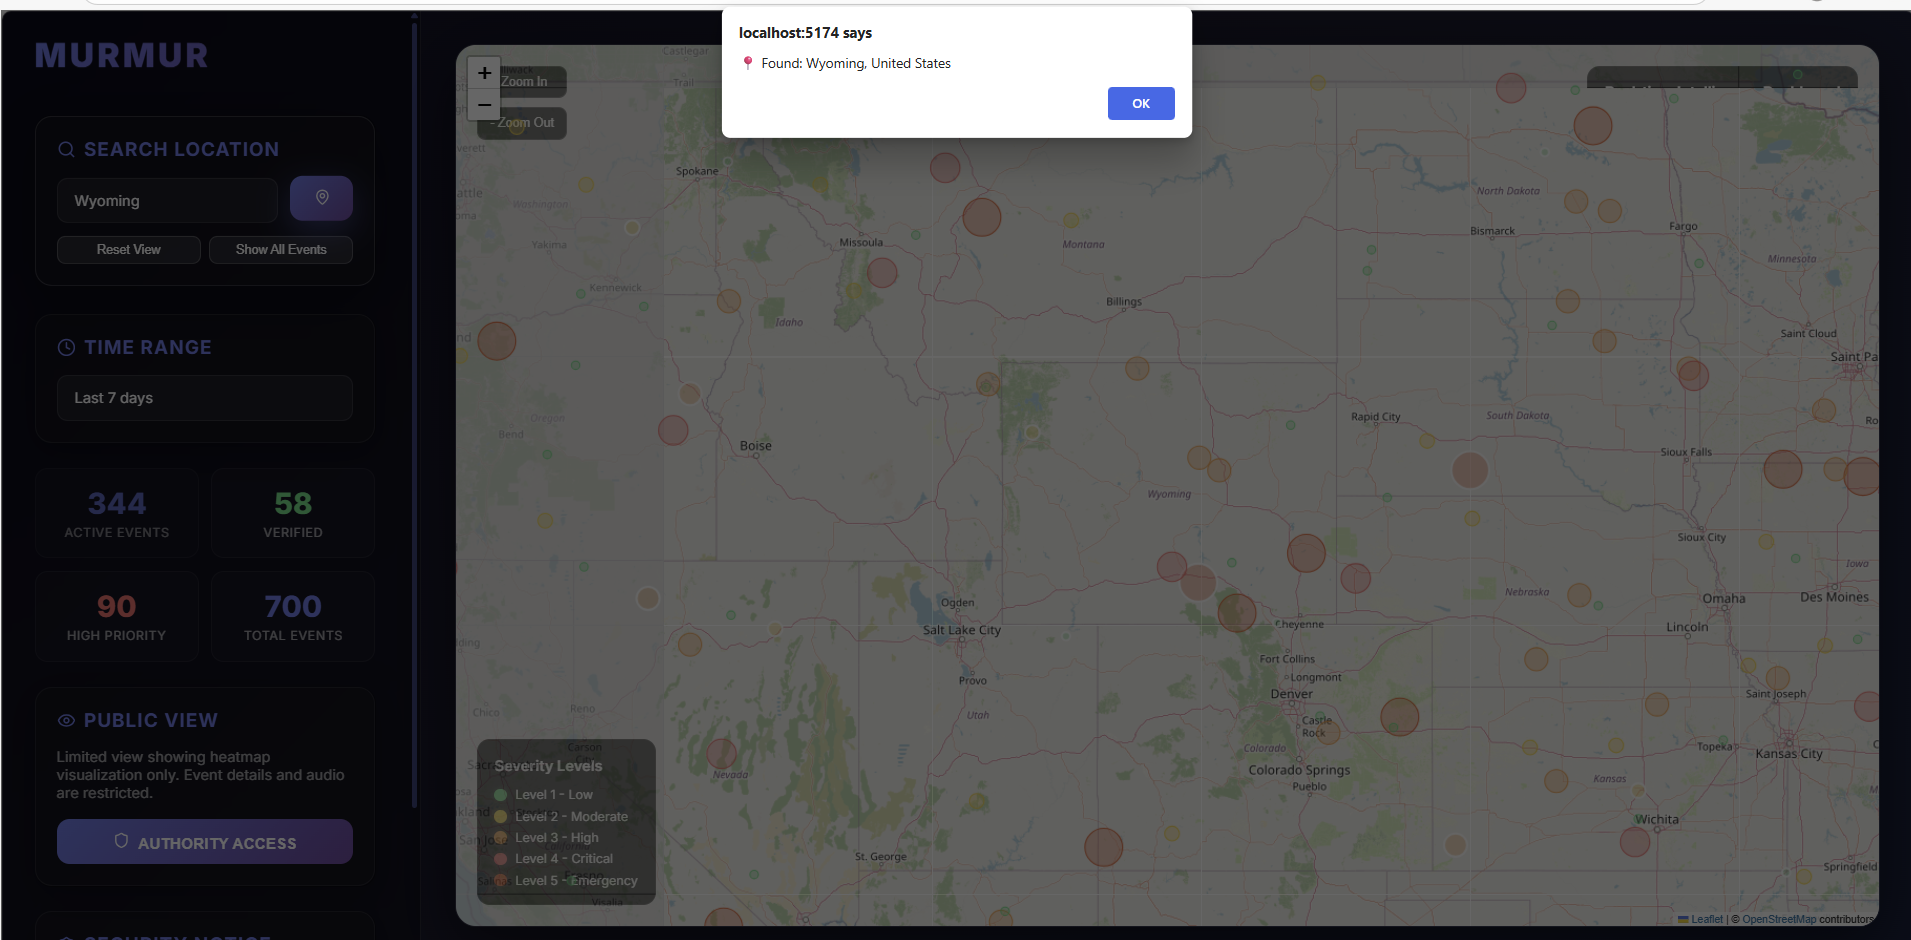Click the Bismarck city label on map
1911x940 pixels.
pos(1492,231)
